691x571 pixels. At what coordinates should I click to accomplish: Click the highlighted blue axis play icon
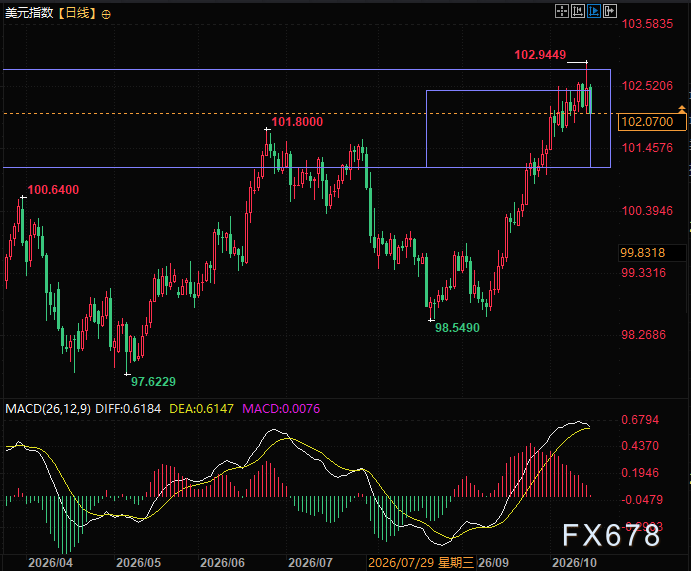(x=594, y=11)
